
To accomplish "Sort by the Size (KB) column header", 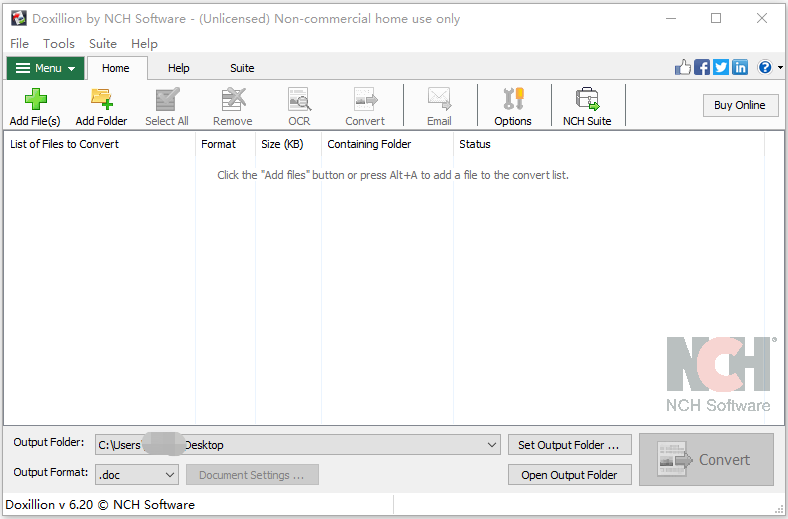I will [x=288, y=144].
